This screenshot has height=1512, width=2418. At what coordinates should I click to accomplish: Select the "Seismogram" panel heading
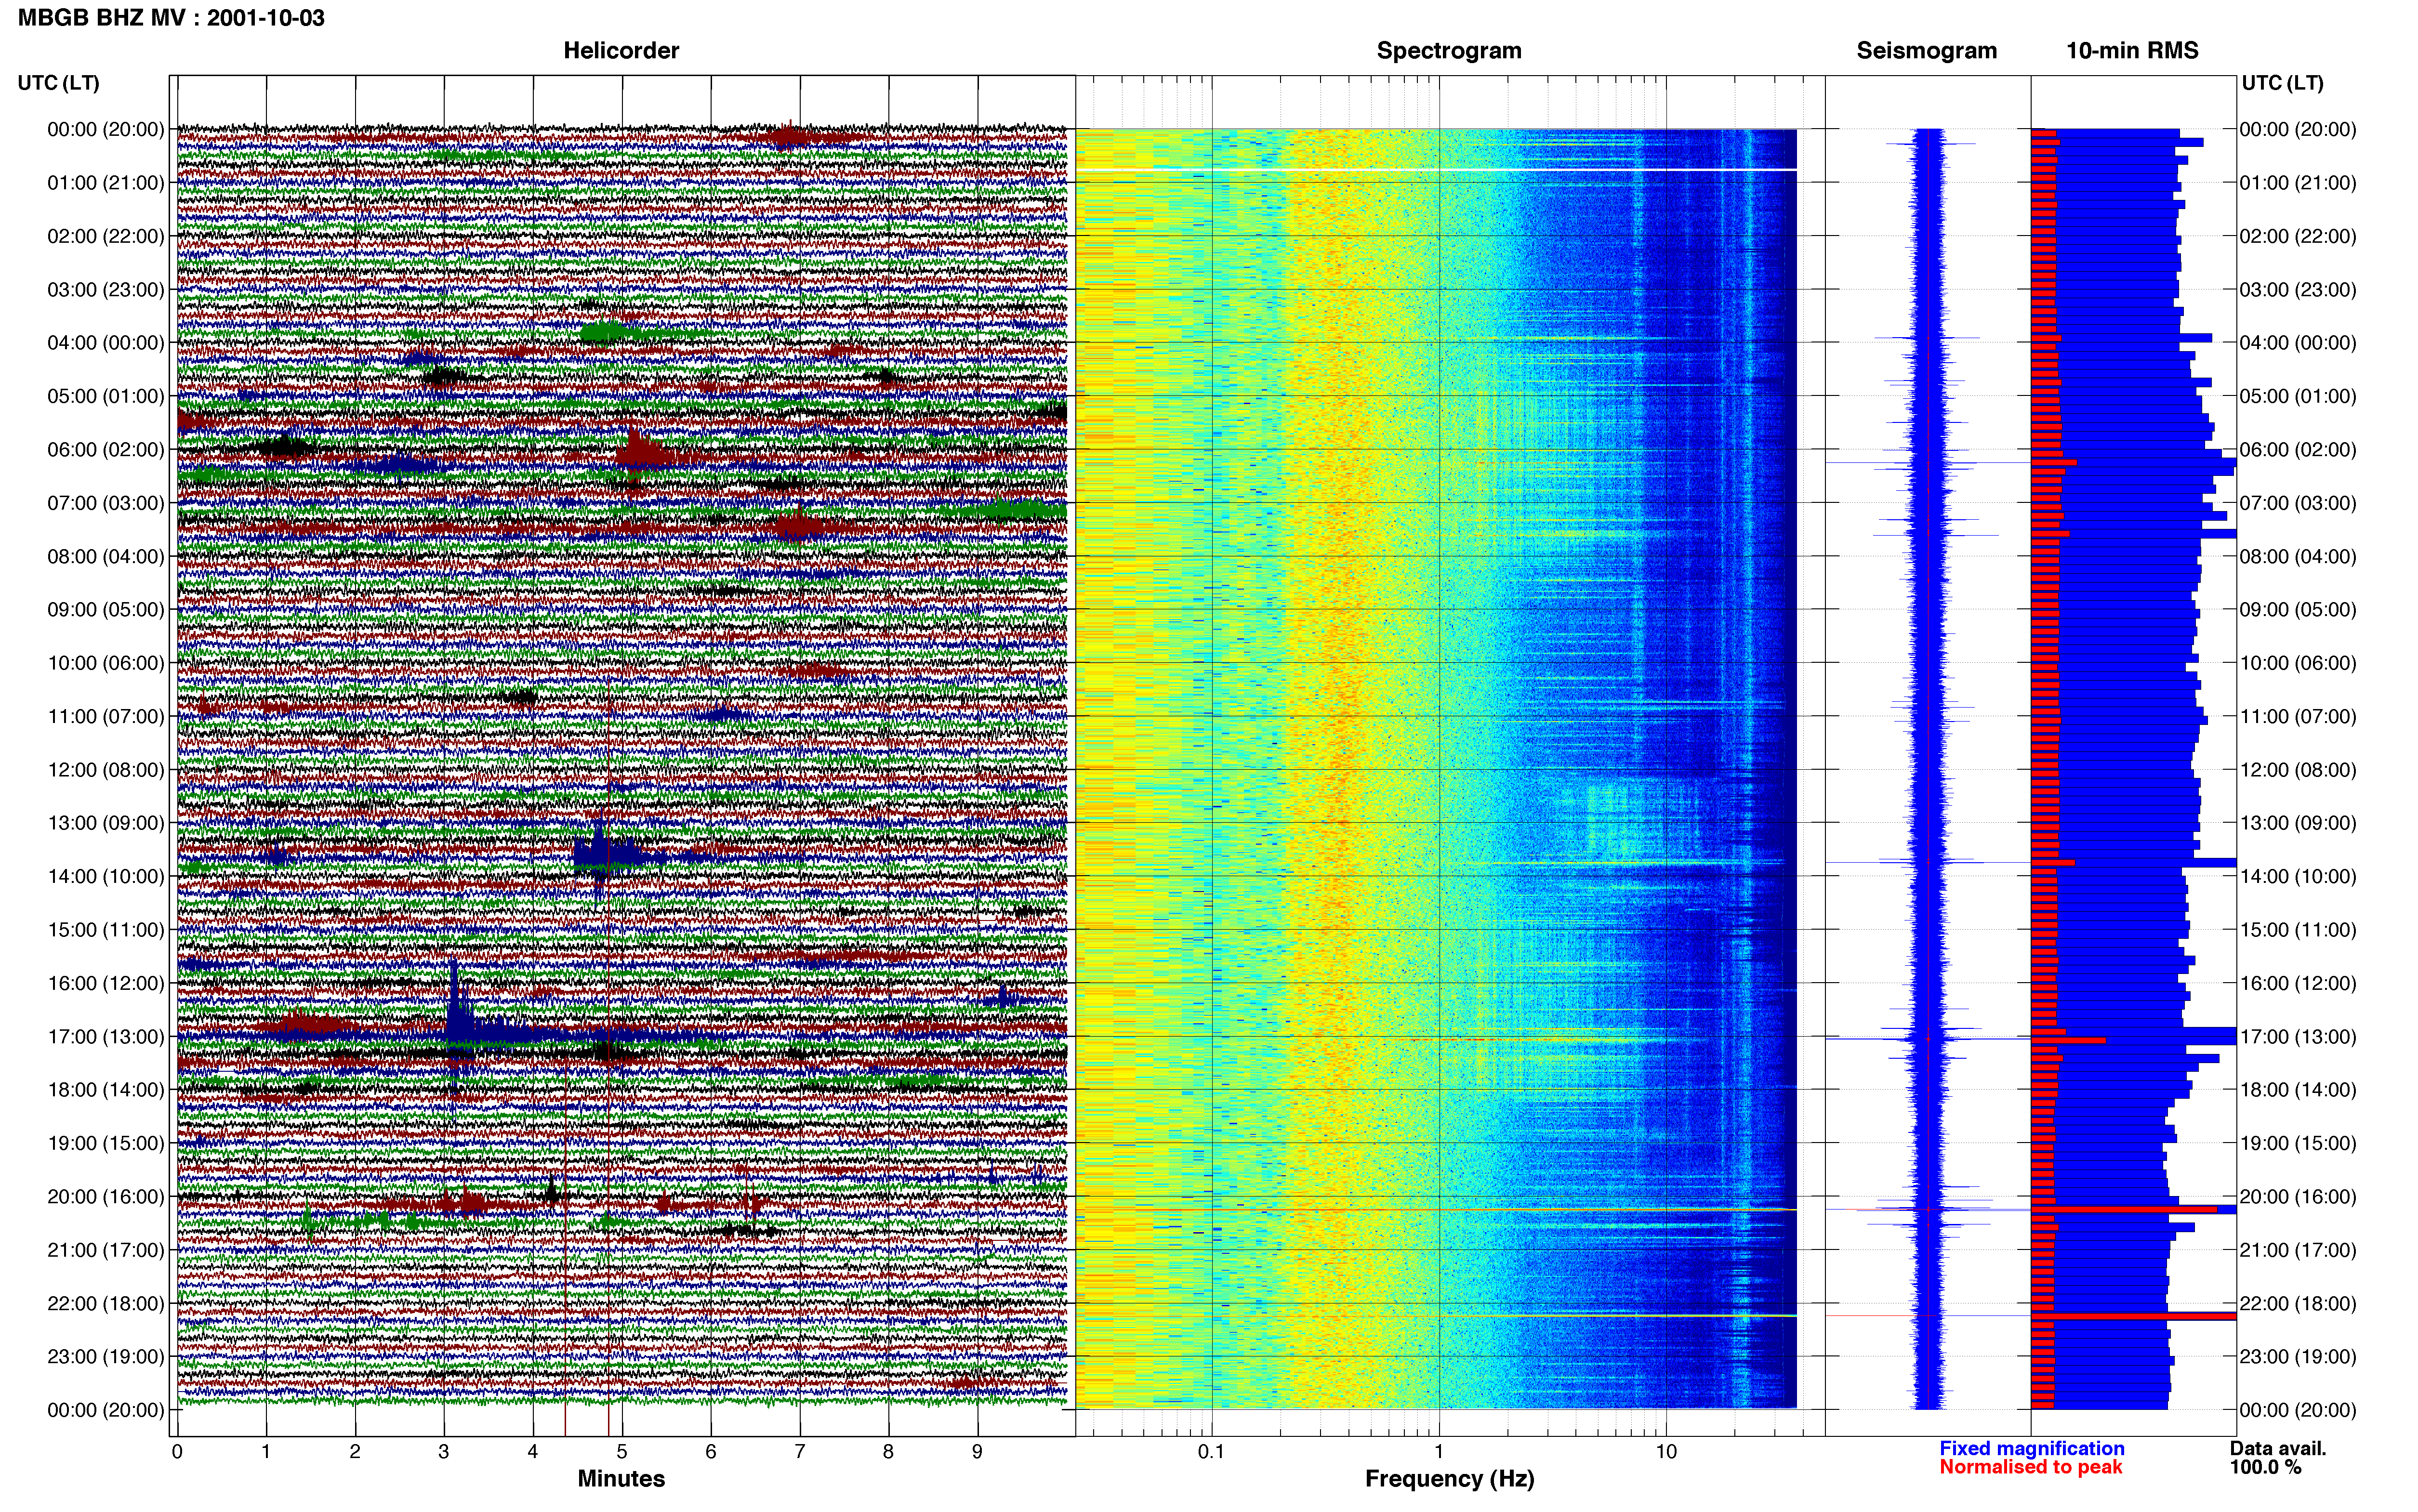1926,51
